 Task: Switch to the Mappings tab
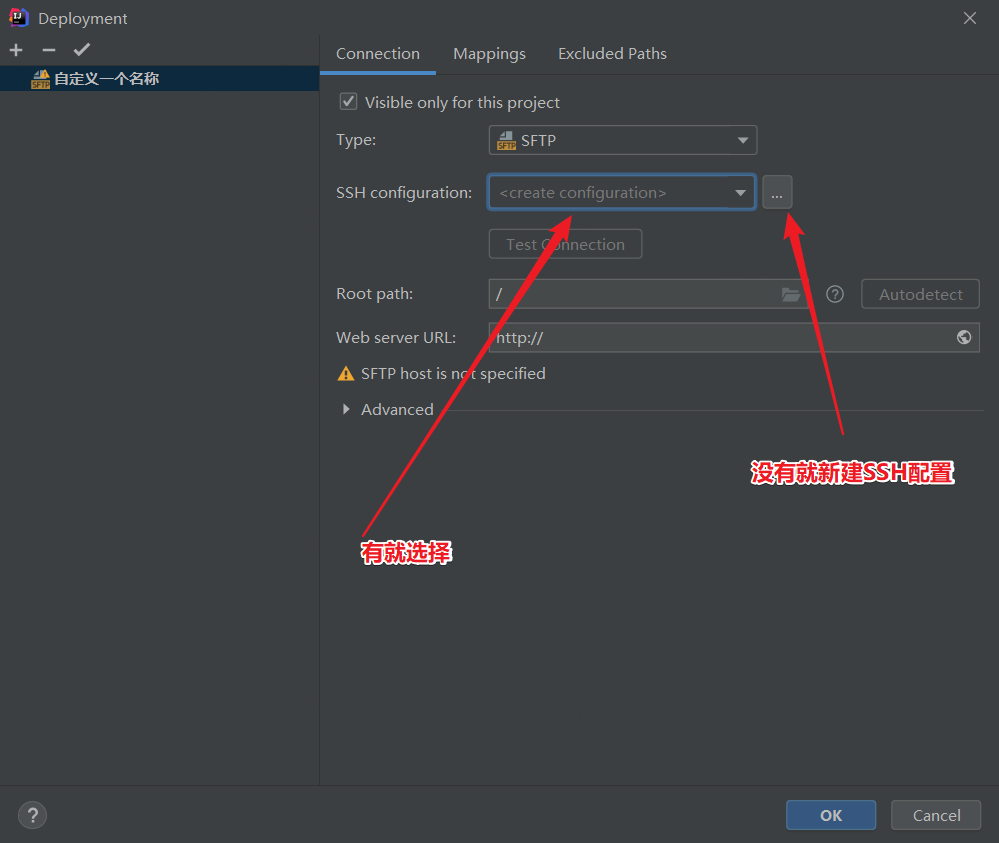(x=489, y=54)
